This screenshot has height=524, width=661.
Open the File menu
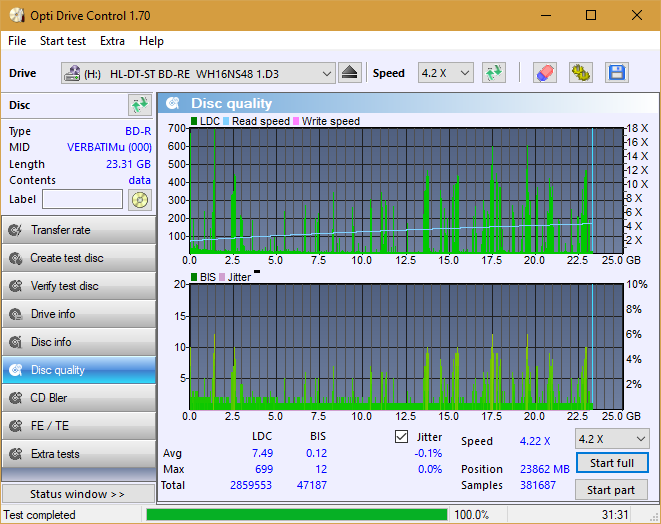(17, 41)
